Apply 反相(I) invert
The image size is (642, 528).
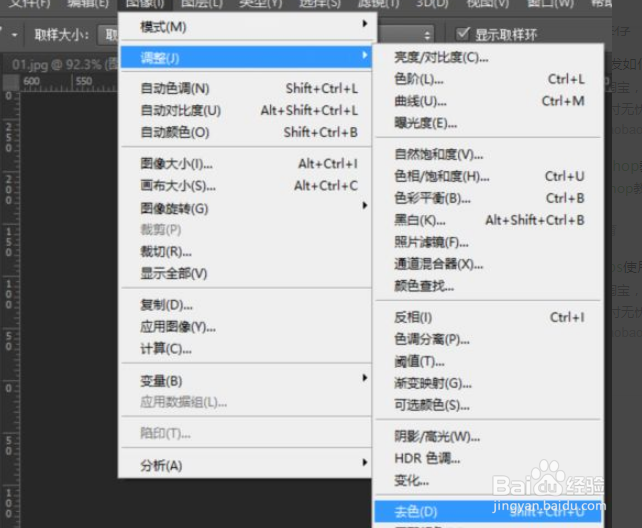(x=489, y=317)
